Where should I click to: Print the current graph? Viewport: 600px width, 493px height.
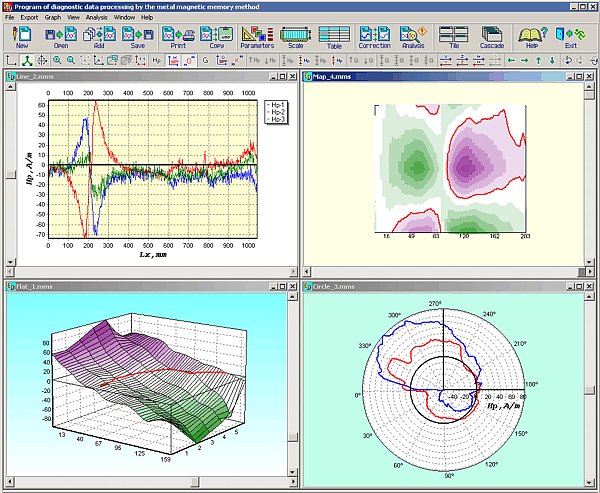pyautogui.click(x=178, y=38)
